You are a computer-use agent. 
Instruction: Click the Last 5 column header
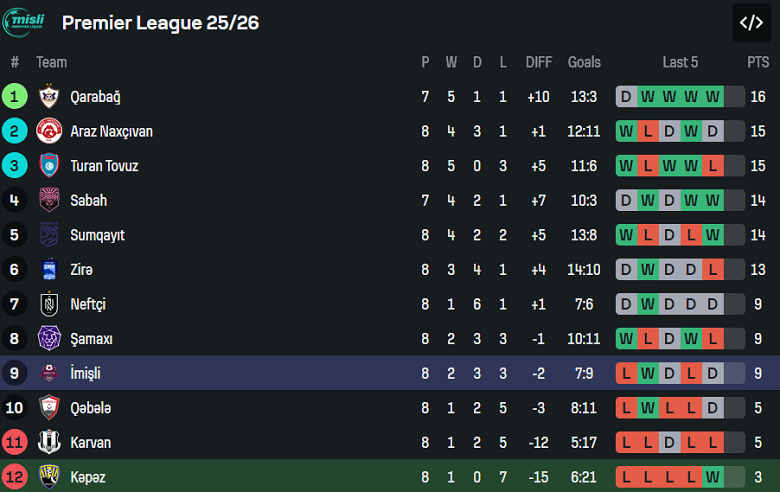pyautogui.click(x=680, y=62)
